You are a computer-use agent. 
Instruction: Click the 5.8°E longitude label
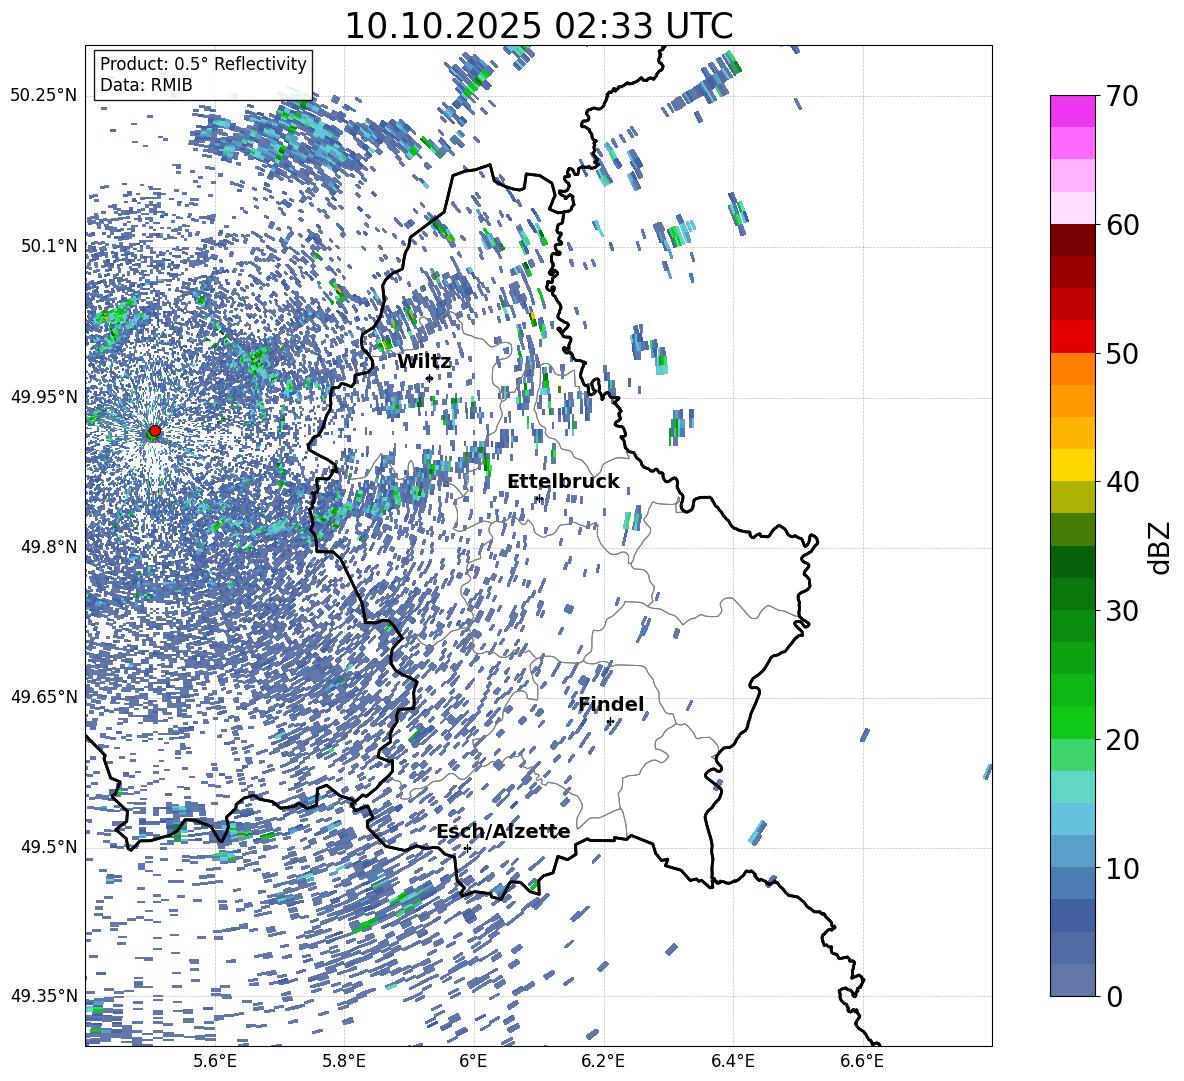click(344, 1061)
